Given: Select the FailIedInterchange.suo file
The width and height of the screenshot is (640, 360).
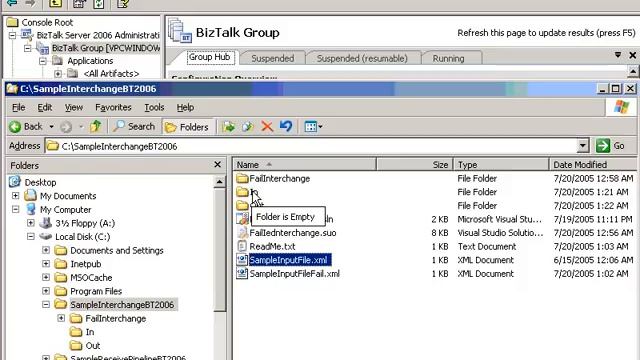Looking at the screenshot, I should coord(287,233).
